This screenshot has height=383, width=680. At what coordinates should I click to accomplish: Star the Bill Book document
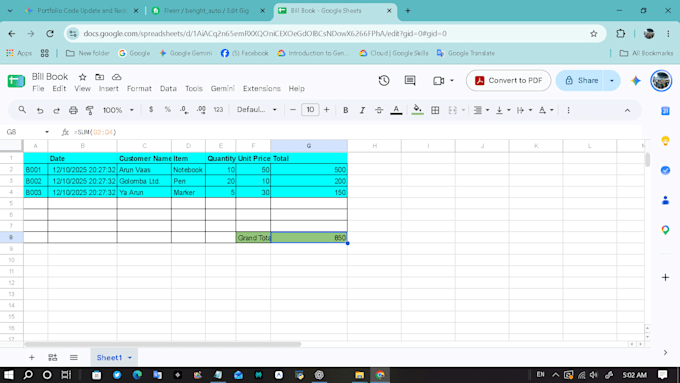(82, 77)
